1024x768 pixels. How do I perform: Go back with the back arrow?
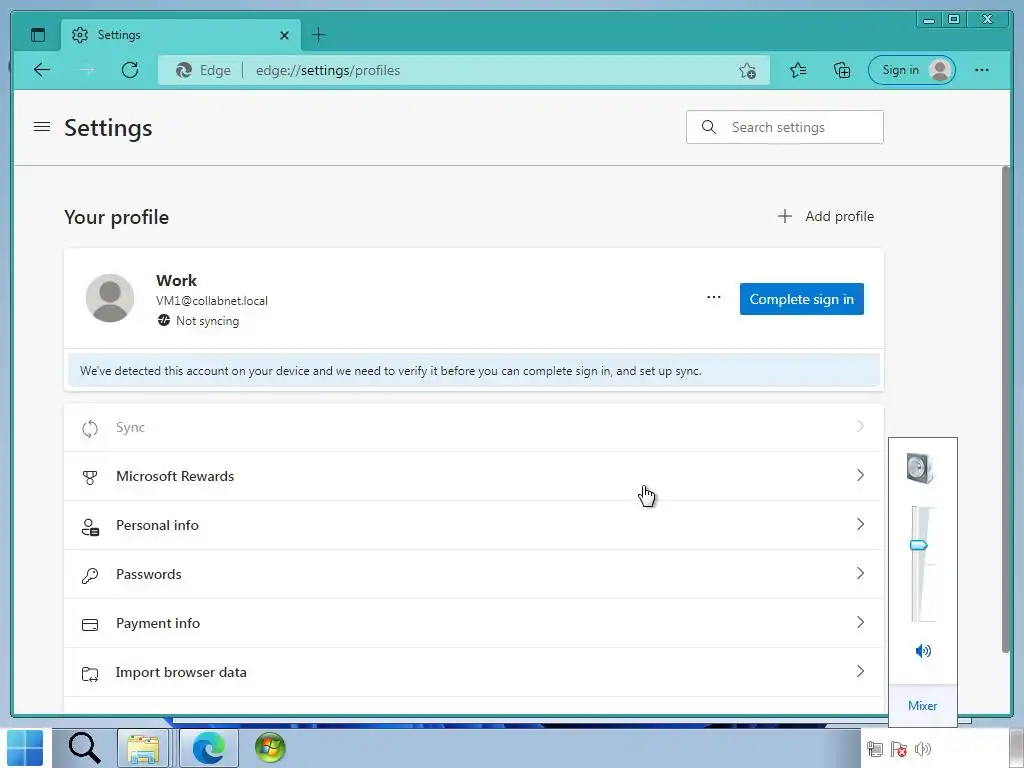[42, 70]
